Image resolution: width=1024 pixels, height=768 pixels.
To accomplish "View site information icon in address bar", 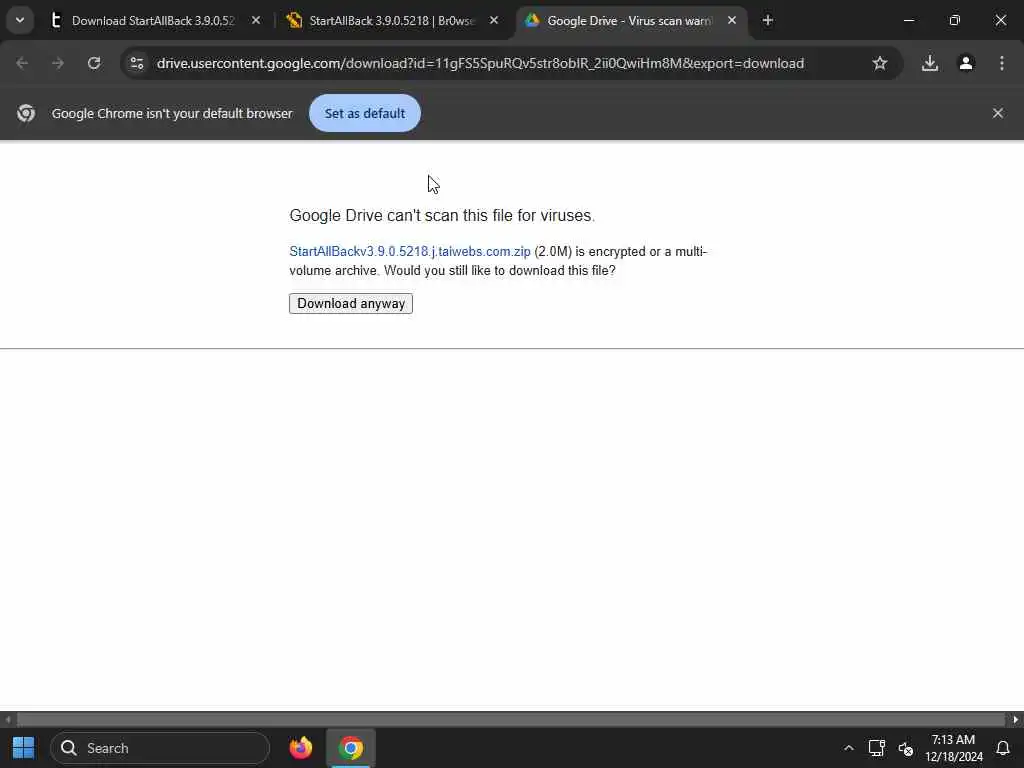I will tap(137, 63).
